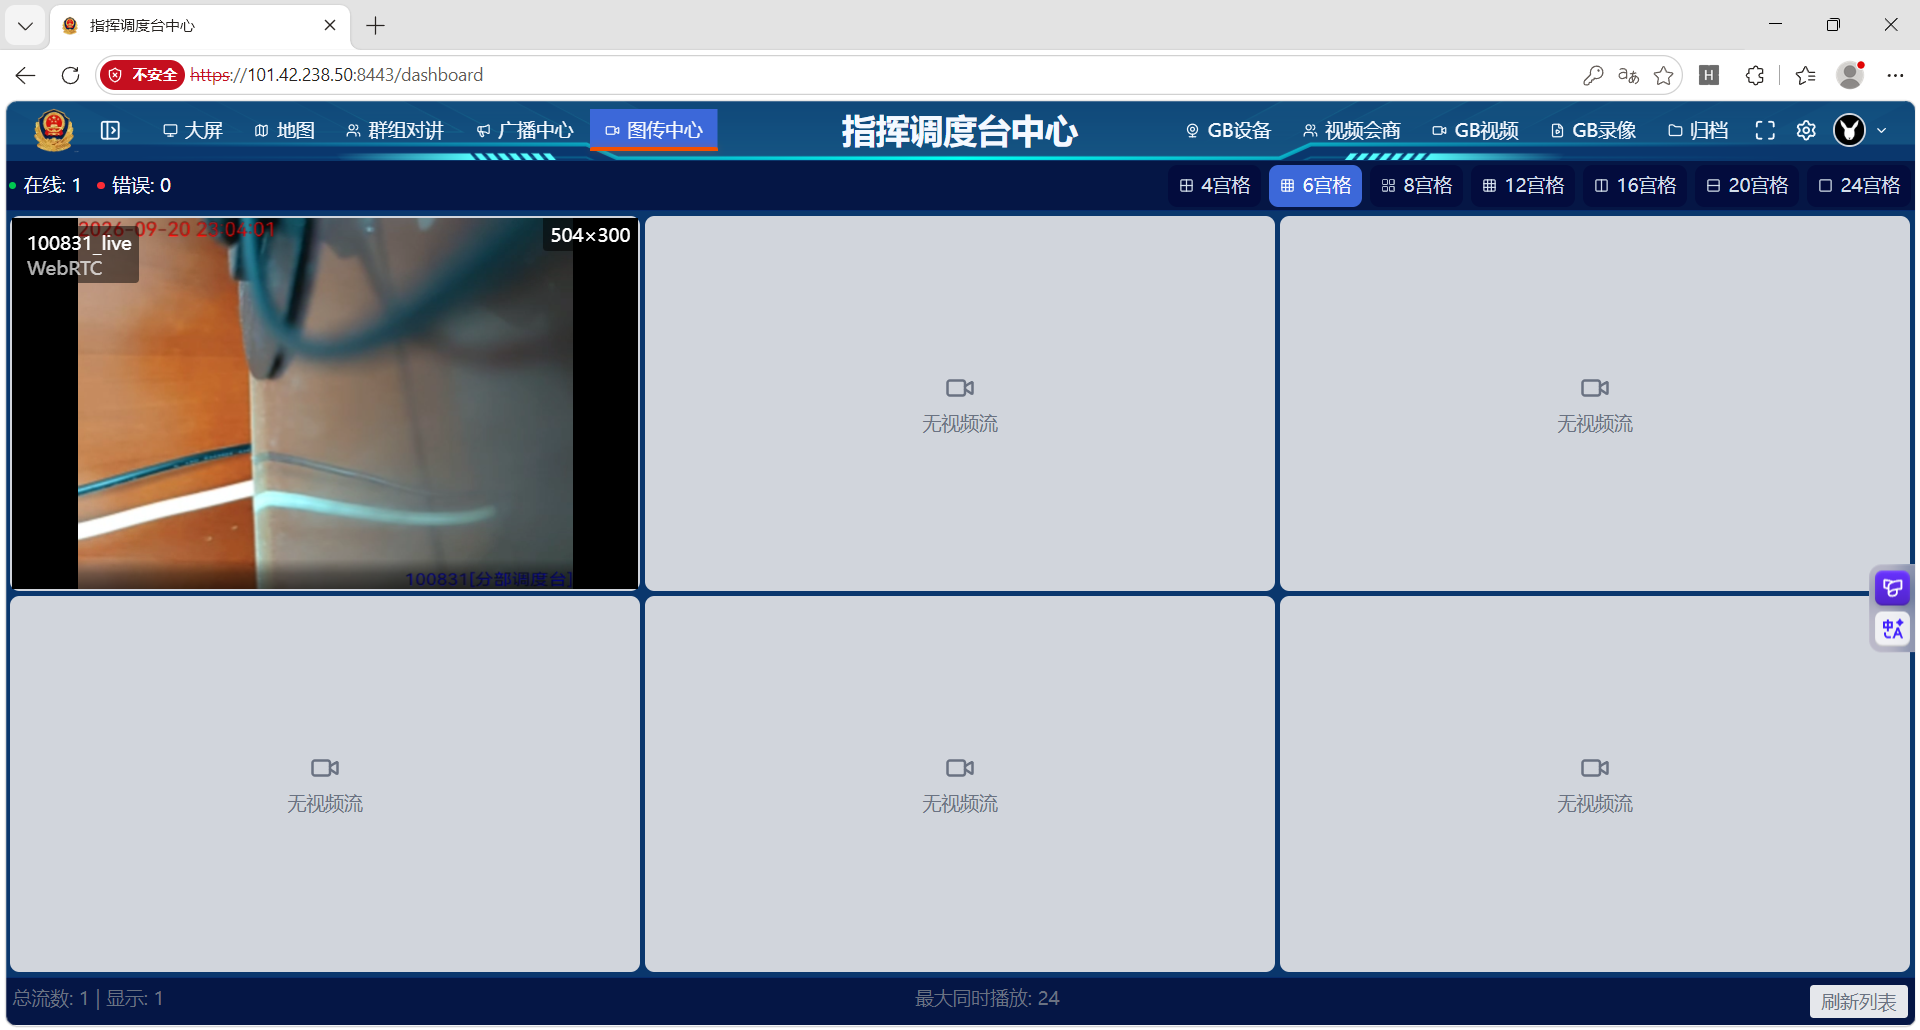The height and width of the screenshot is (1030, 1920).
Task: Open browser settings and more menu
Action: pyautogui.click(x=1895, y=75)
